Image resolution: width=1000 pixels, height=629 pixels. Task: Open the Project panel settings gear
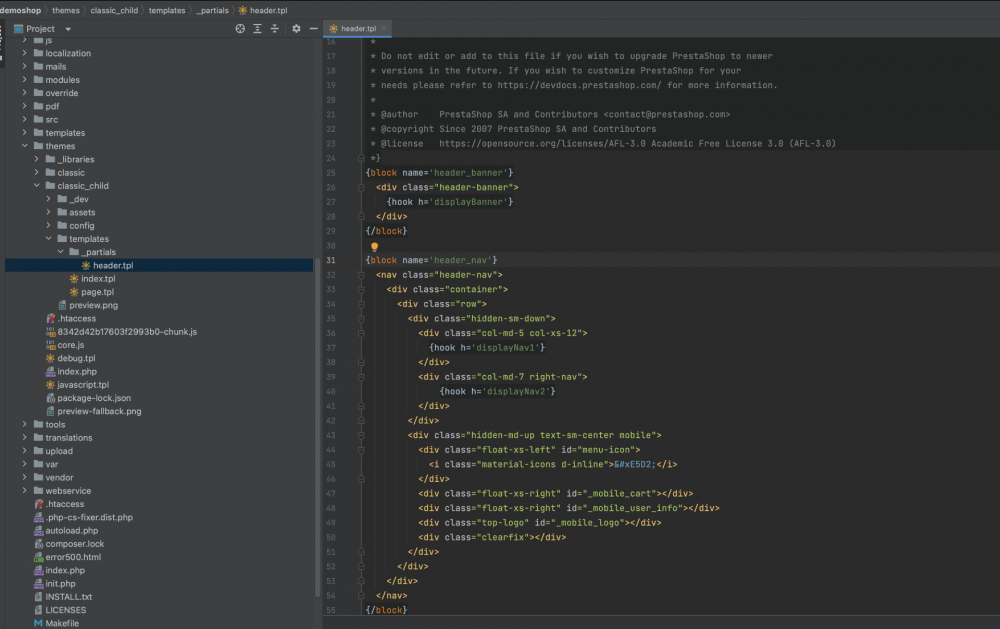pos(294,29)
